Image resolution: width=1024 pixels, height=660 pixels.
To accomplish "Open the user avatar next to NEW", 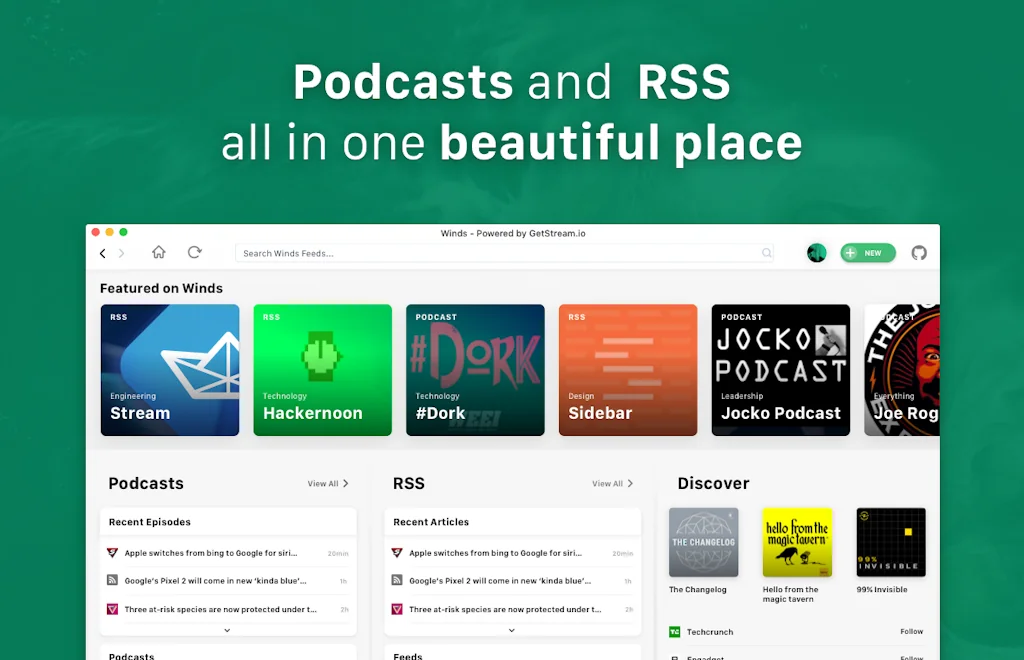I will point(817,253).
